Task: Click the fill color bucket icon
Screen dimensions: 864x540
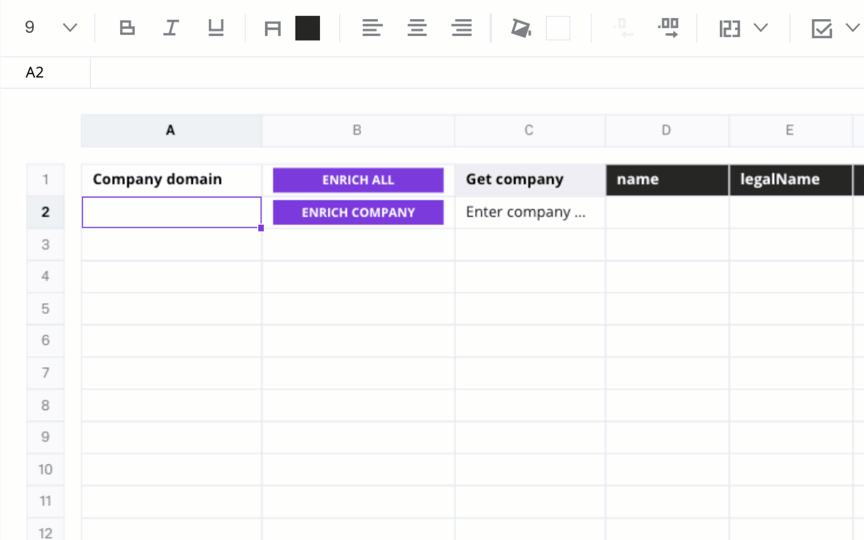Action: [521, 28]
